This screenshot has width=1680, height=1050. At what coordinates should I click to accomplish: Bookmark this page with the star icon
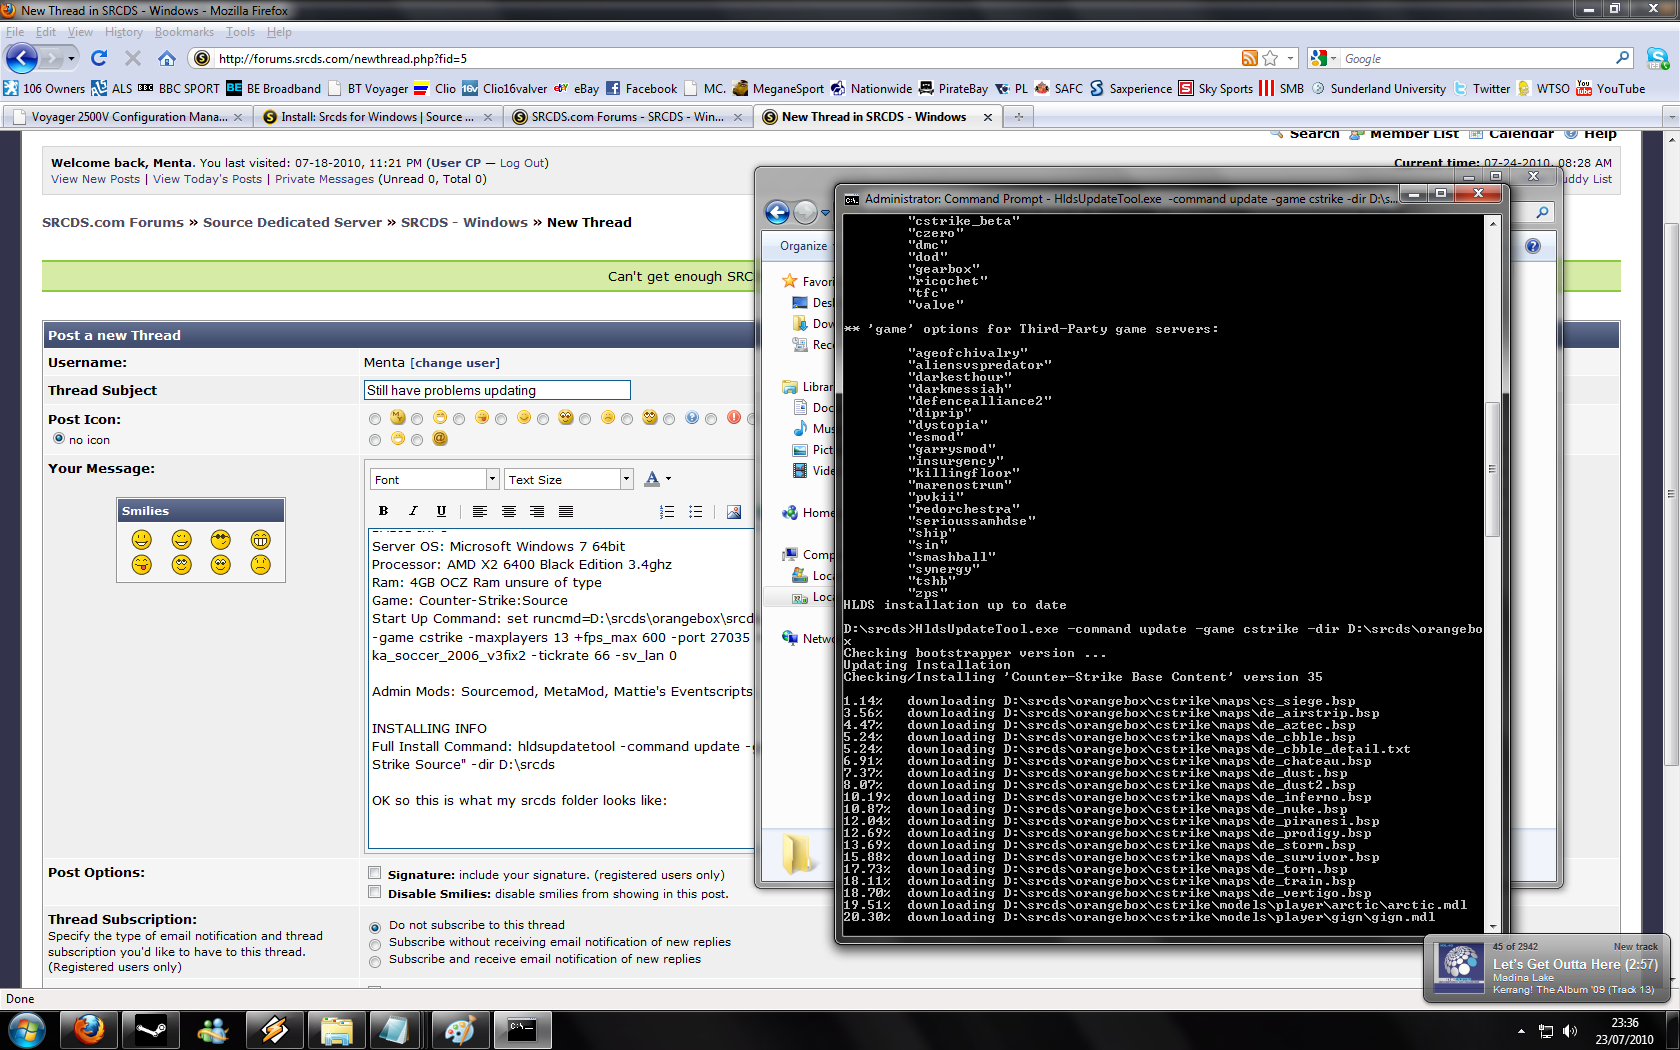[x=1270, y=58]
